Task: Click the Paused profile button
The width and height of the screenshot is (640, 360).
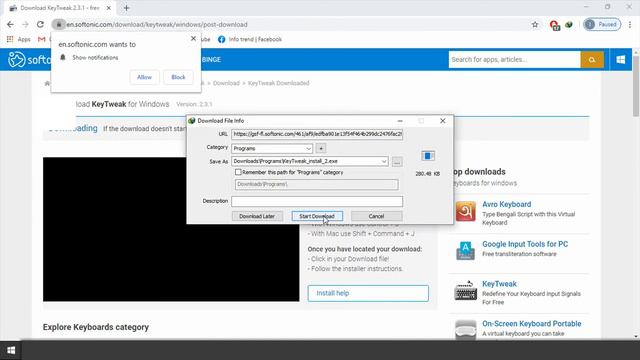Action: click(602, 24)
